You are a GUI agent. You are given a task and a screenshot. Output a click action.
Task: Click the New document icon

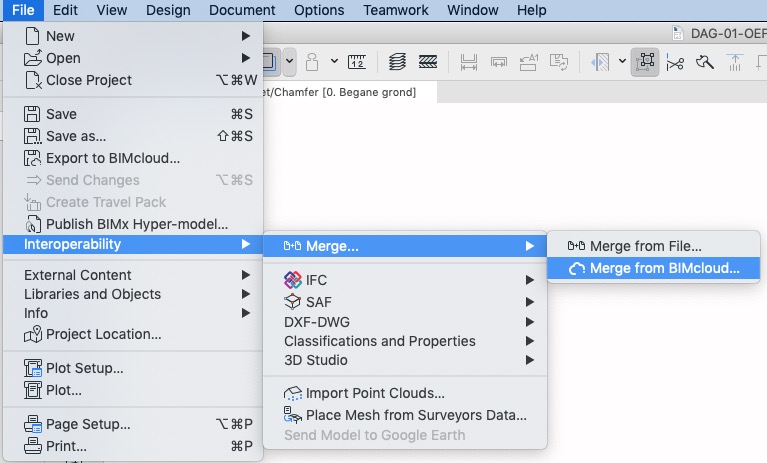[x=32, y=36]
